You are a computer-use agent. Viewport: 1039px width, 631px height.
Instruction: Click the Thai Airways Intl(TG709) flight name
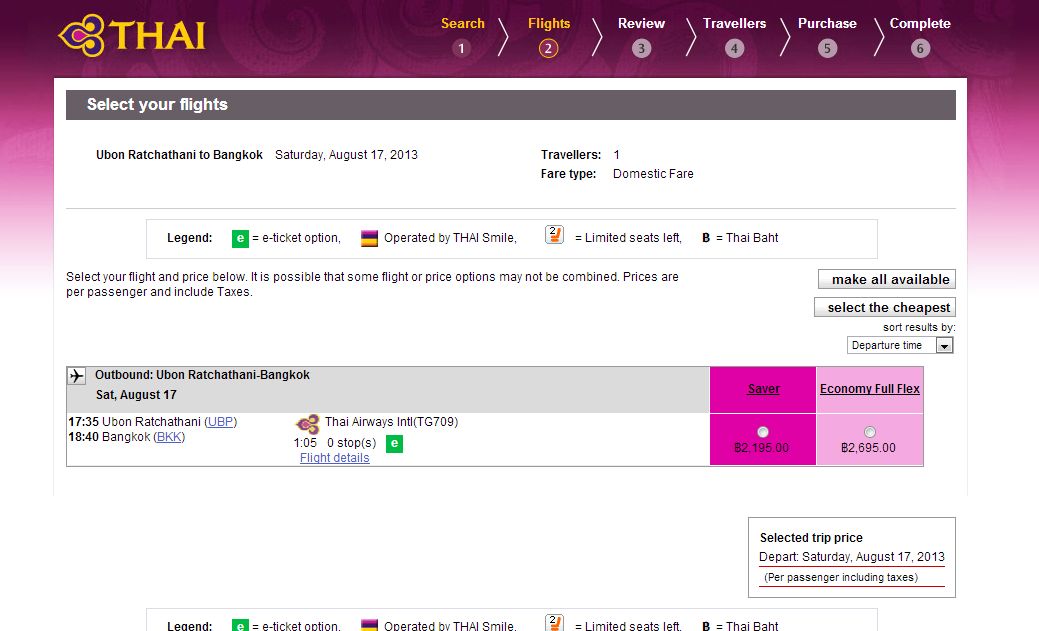coord(392,422)
